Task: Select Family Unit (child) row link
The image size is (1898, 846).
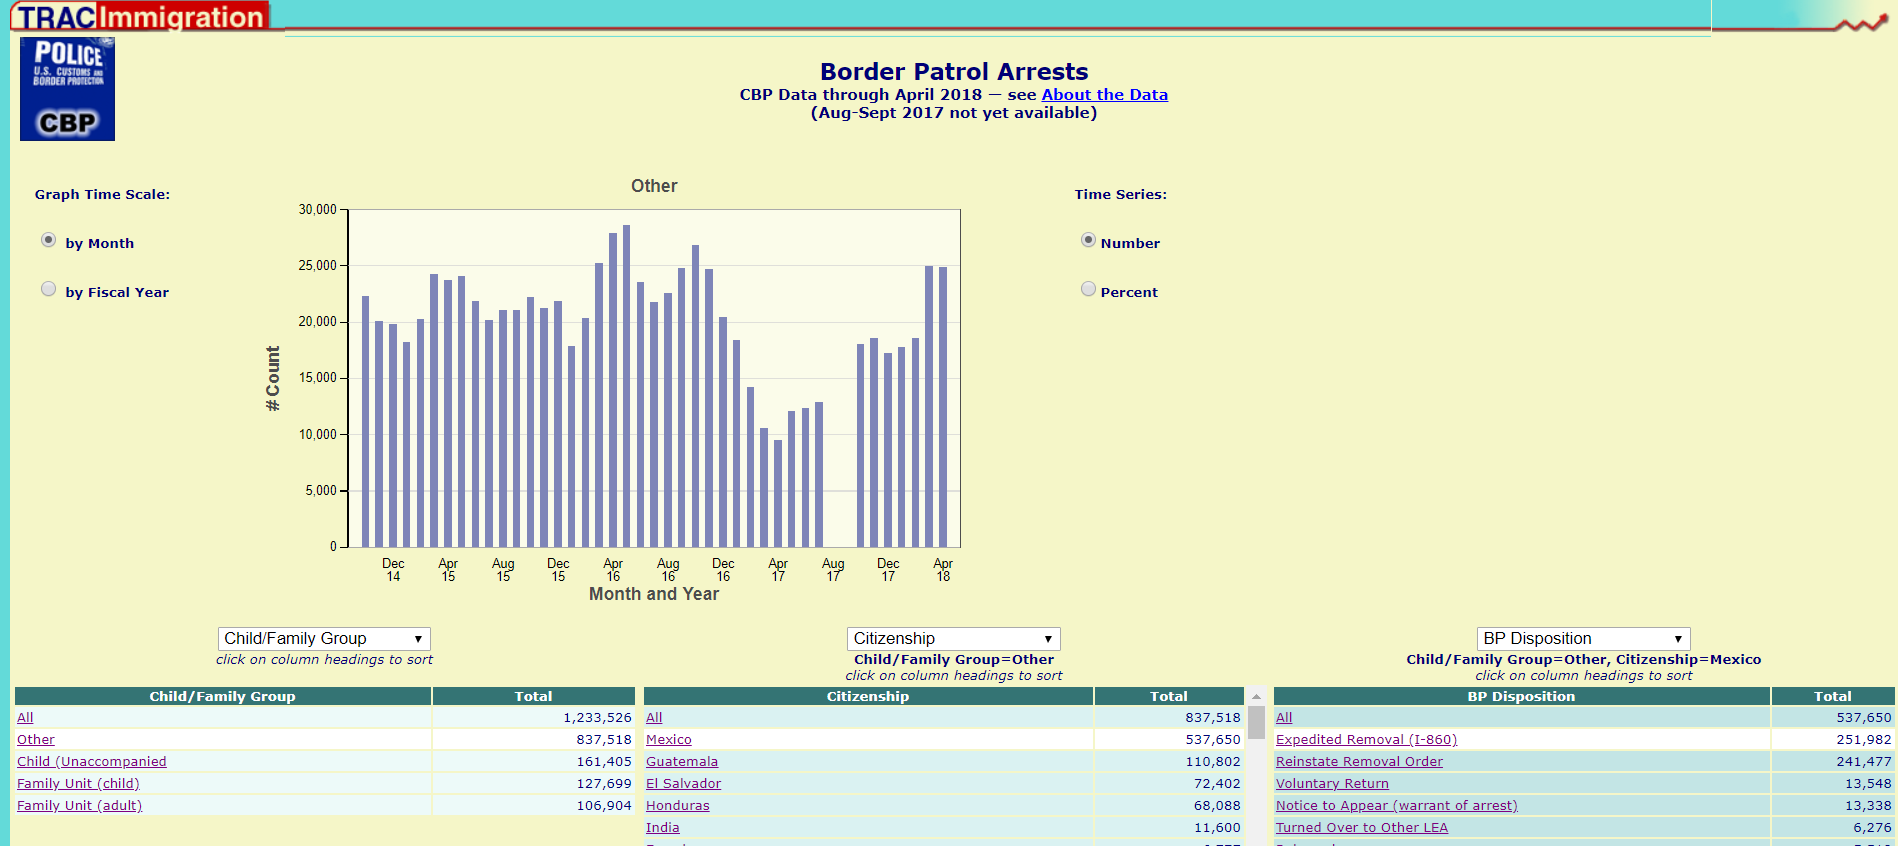Action: pos(78,784)
